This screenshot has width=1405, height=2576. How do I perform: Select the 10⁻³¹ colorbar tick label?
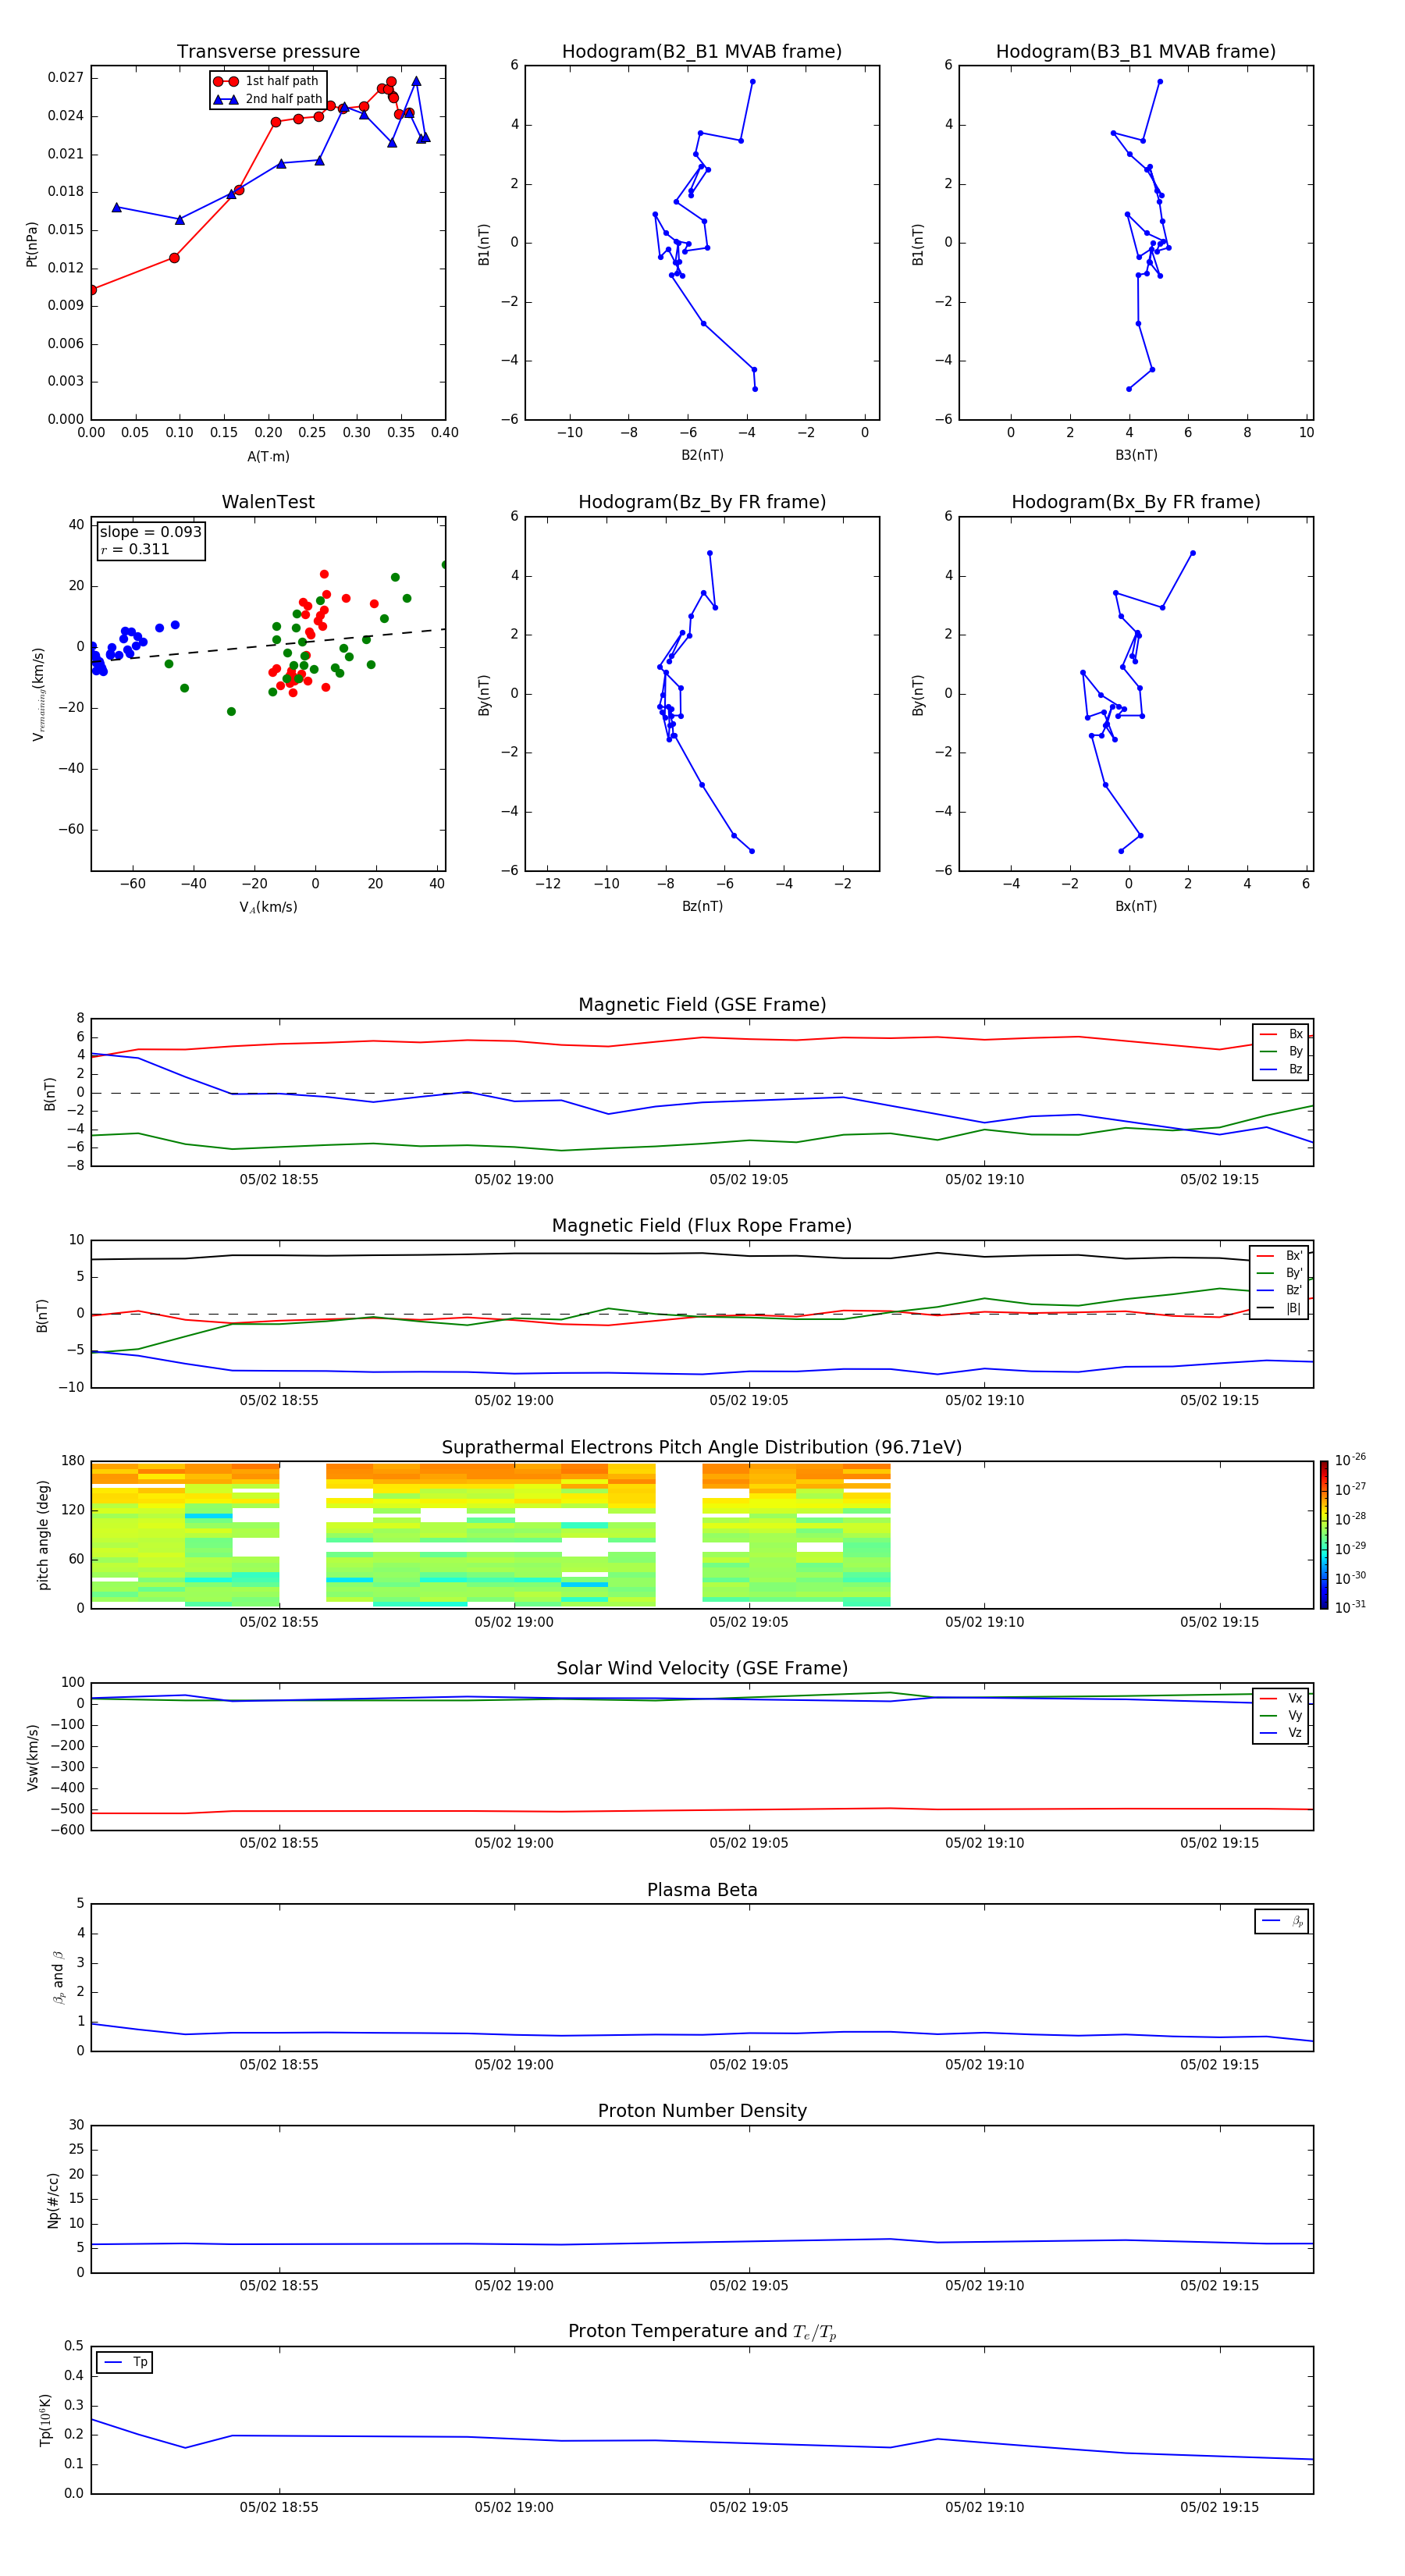[1350, 1607]
